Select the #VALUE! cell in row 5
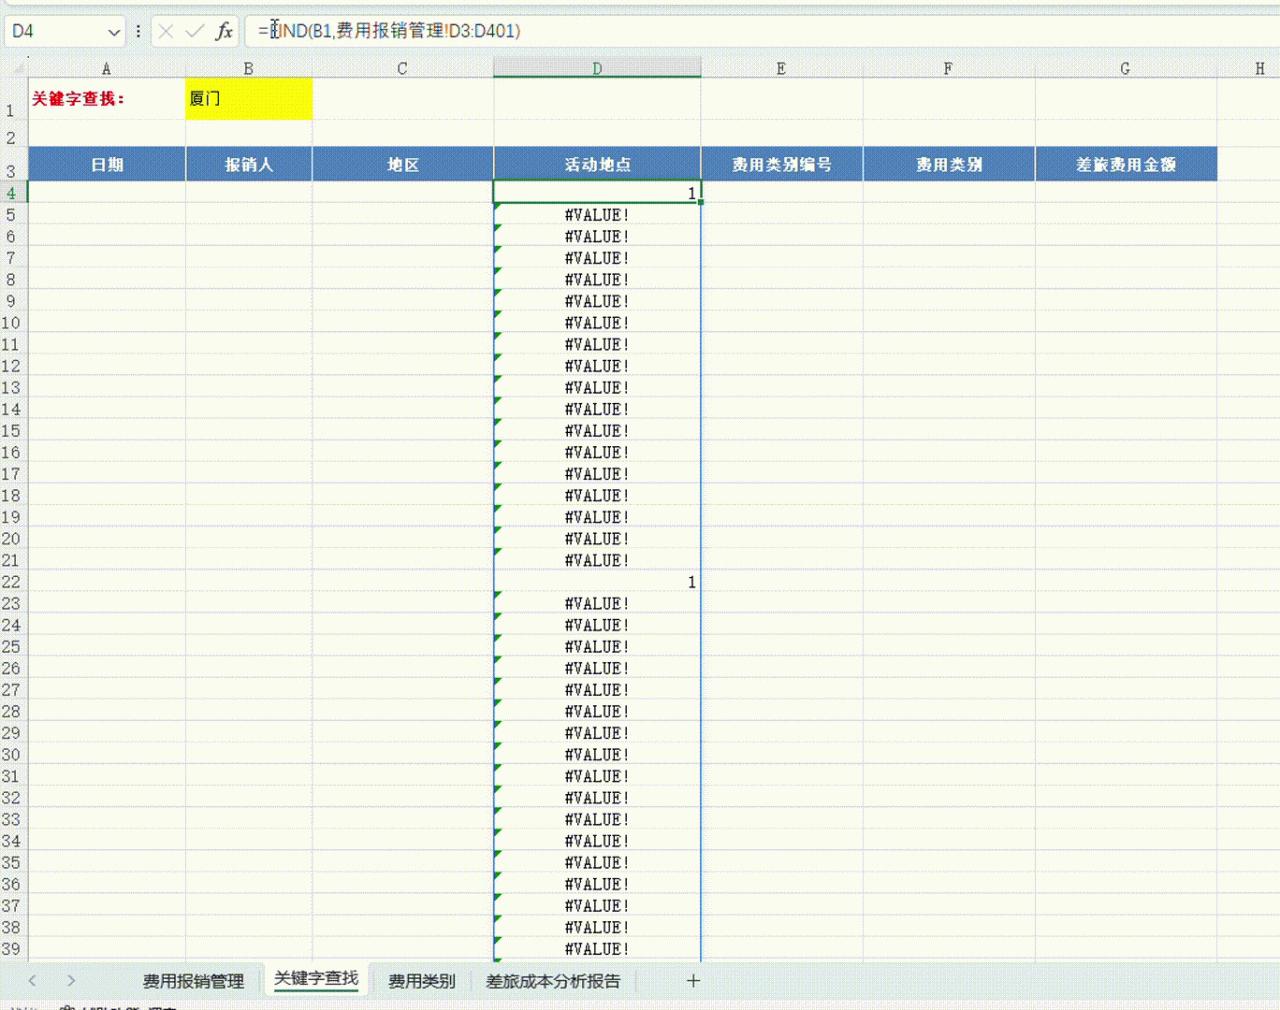The image size is (1280, 1010). click(597, 215)
